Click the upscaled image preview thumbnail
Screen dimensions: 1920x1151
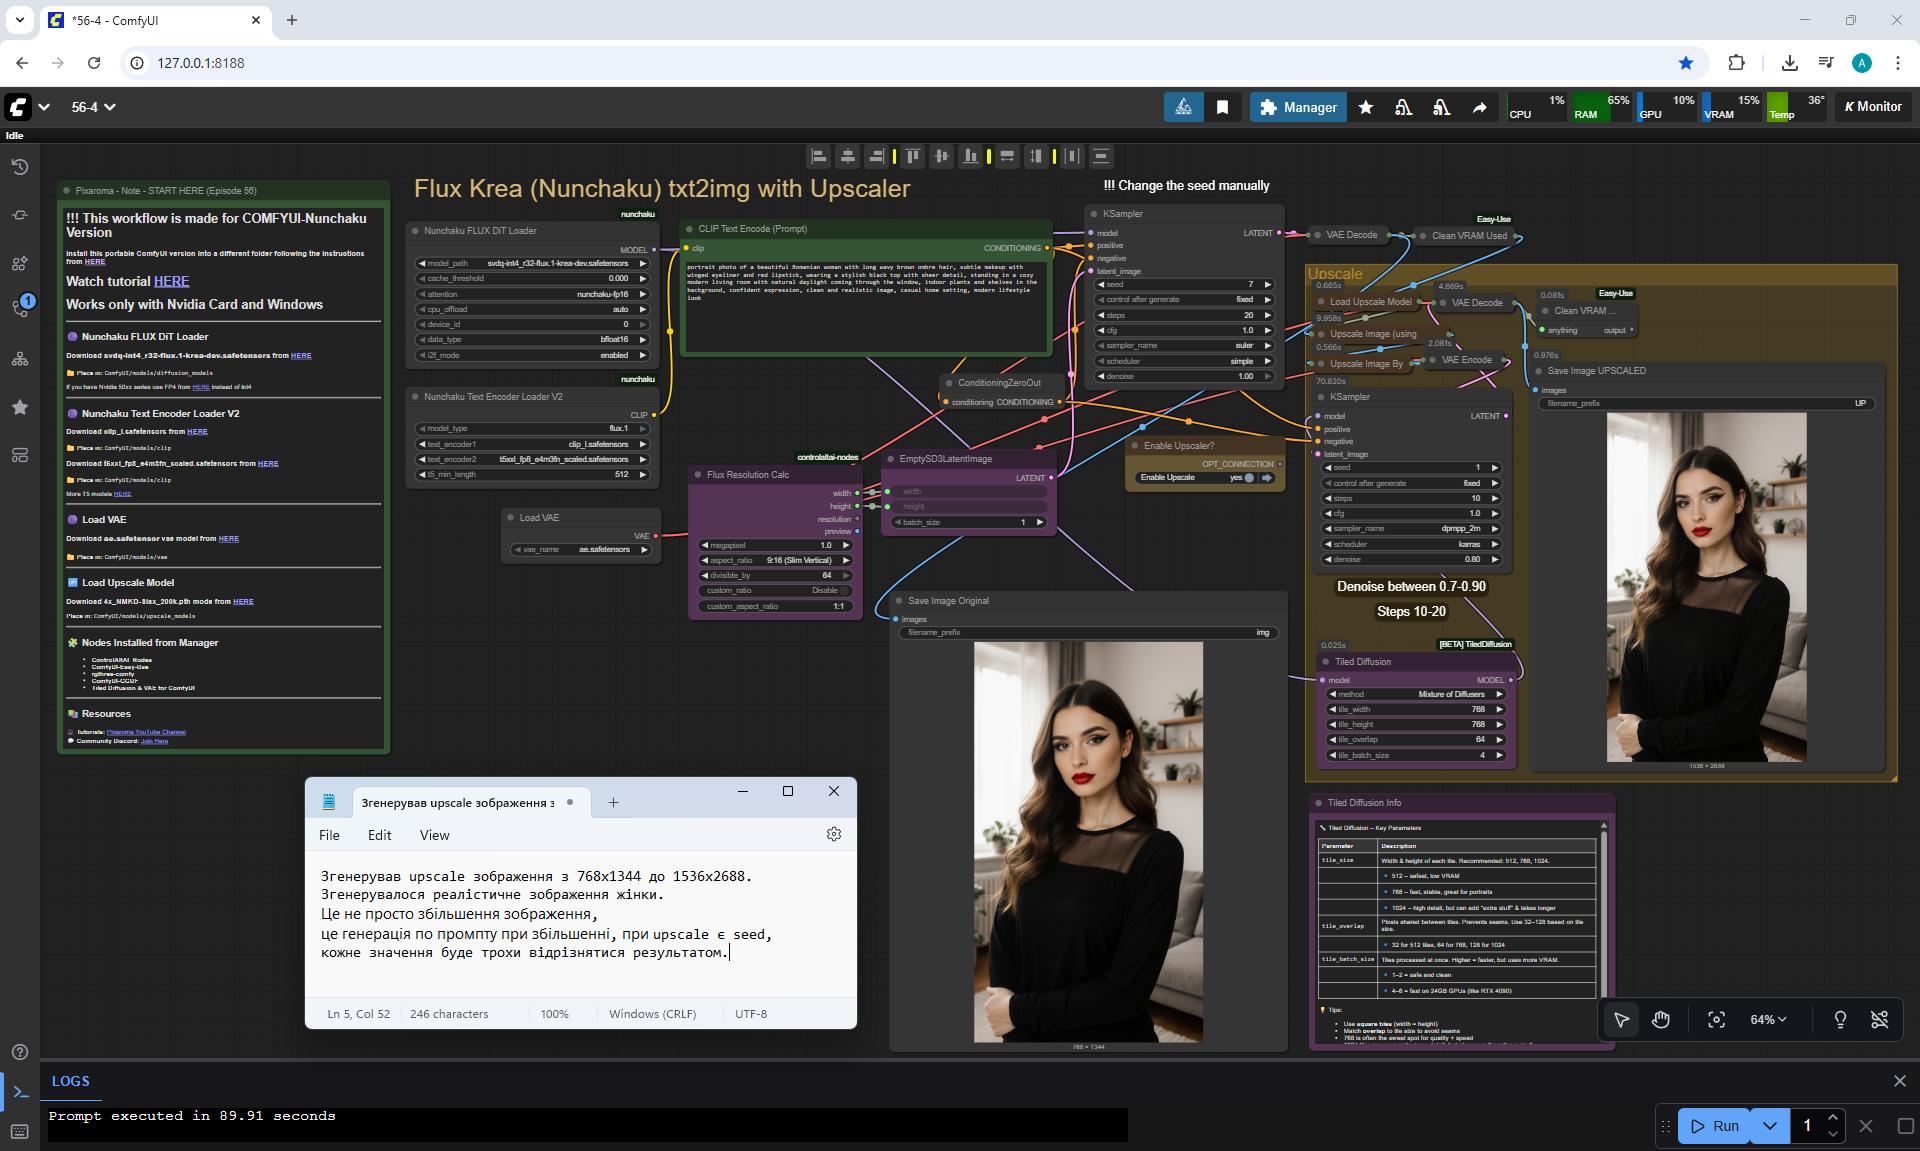pos(1706,587)
